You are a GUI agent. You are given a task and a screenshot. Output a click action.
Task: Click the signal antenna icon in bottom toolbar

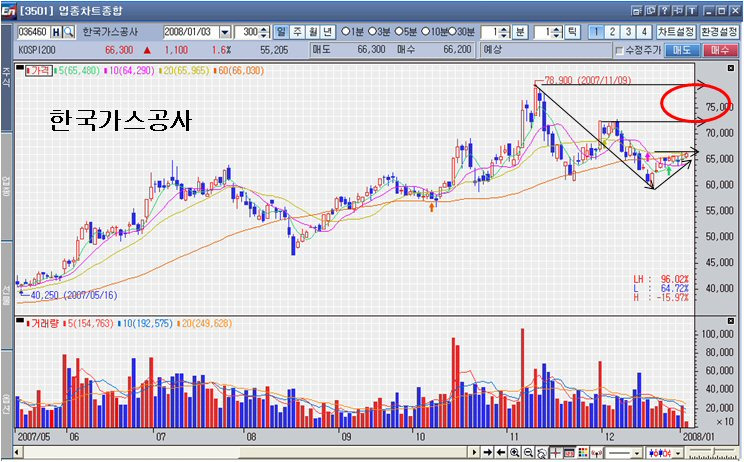[x=596, y=453]
